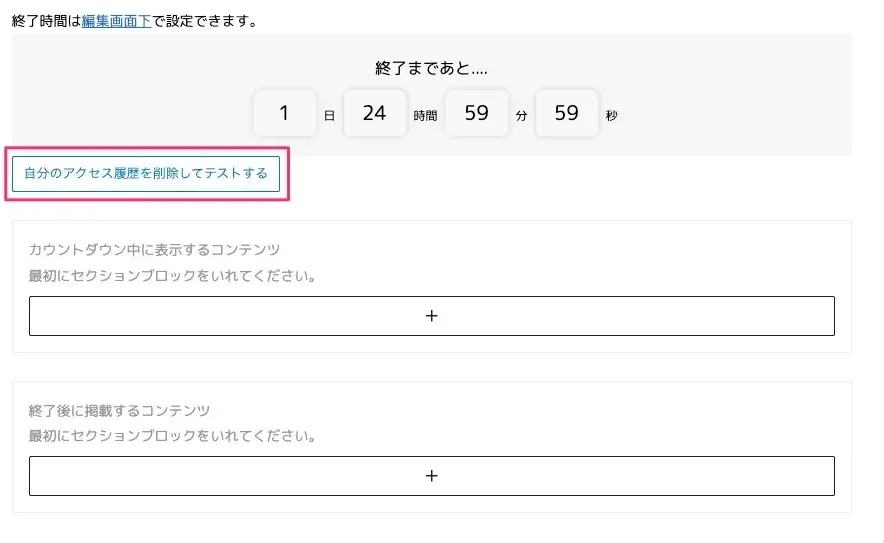Screen dimensions: 884x543
Task: Click the minutes counter box
Action: click(x=477, y=113)
